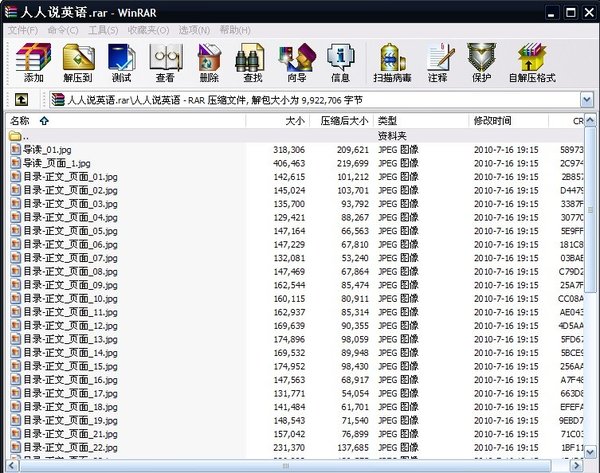Open the 帮助(H) menu
Screen dimensions: 600x473
click(235, 30)
